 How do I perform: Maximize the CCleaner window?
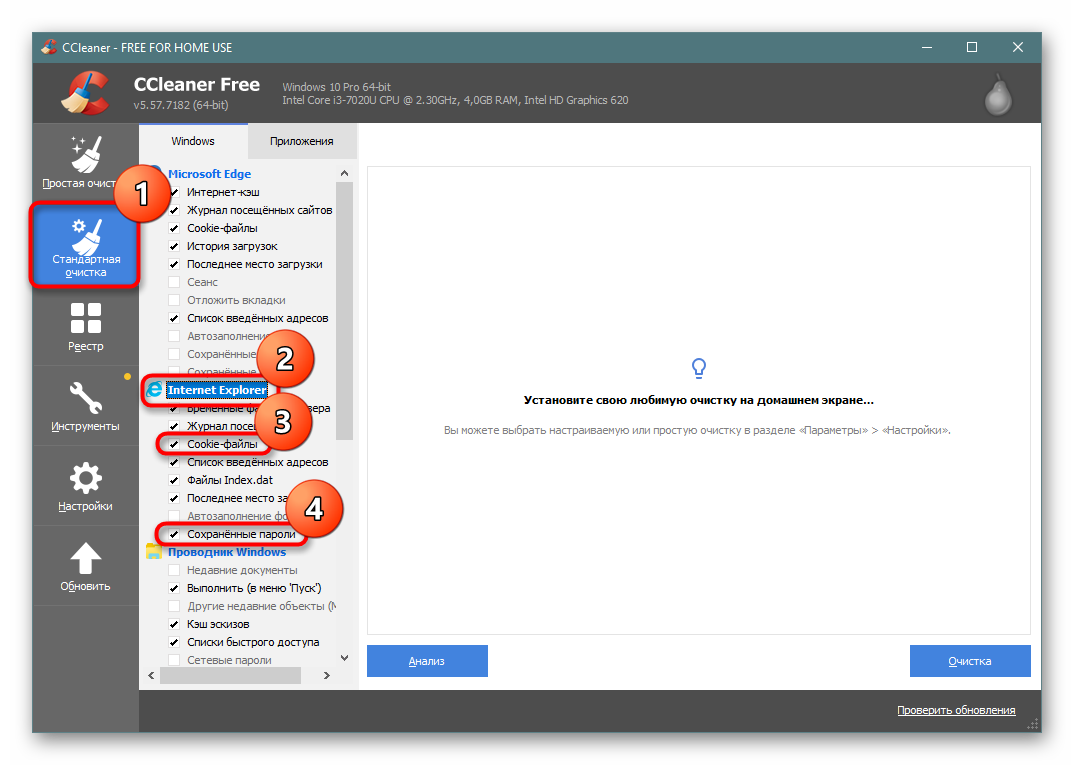tap(972, 47)
